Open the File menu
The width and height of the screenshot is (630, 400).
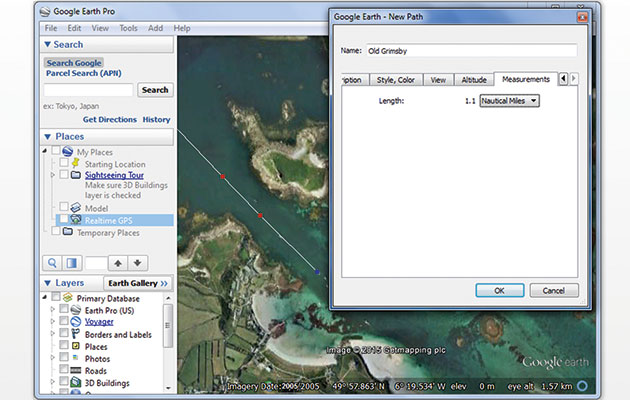(x=51, y=28)
